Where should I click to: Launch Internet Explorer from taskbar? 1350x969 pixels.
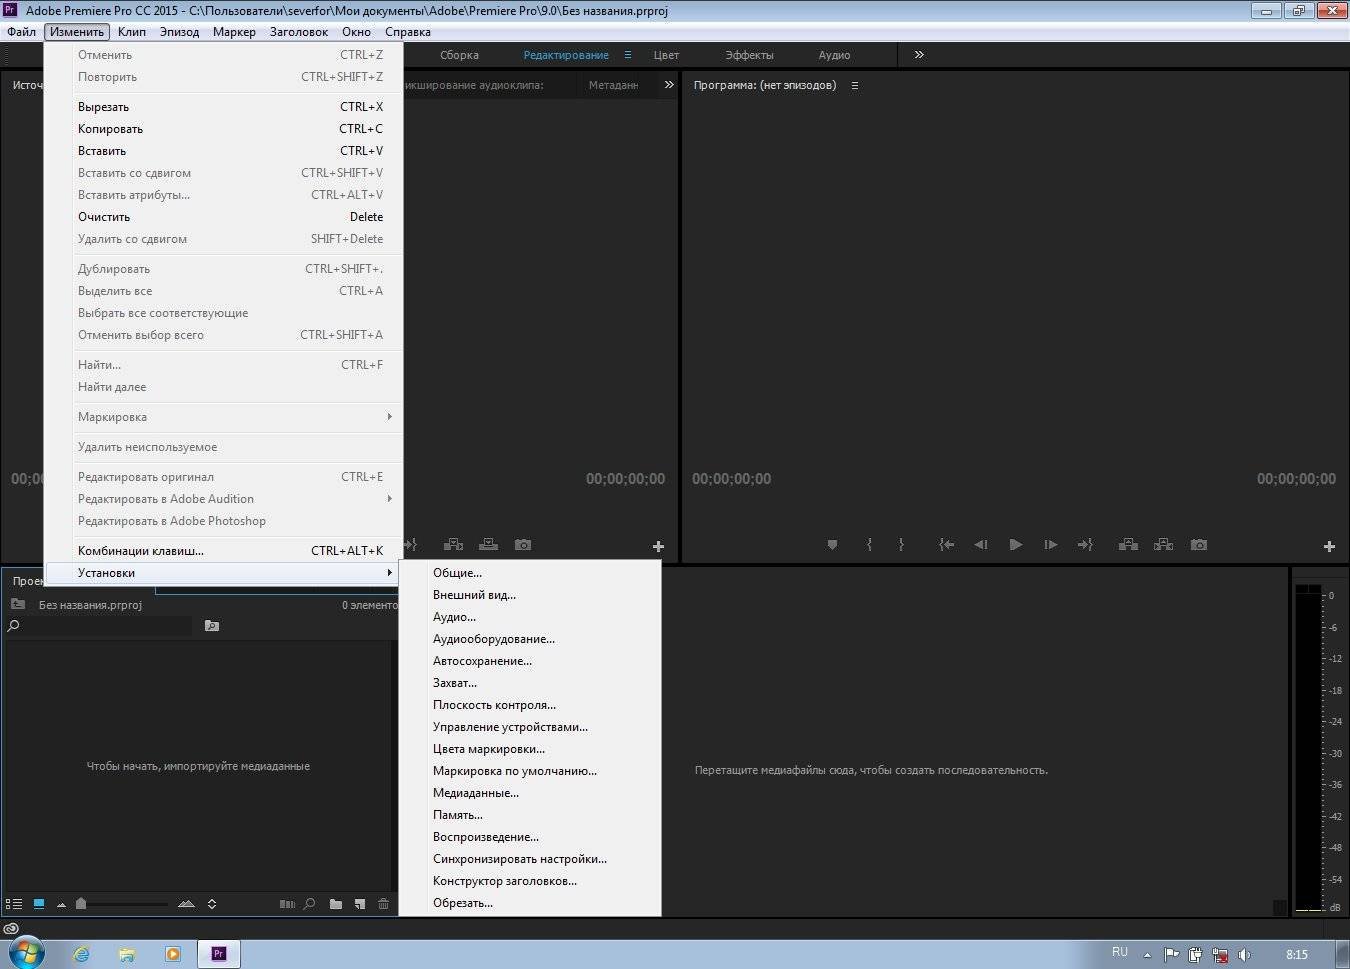pos(81,954)
